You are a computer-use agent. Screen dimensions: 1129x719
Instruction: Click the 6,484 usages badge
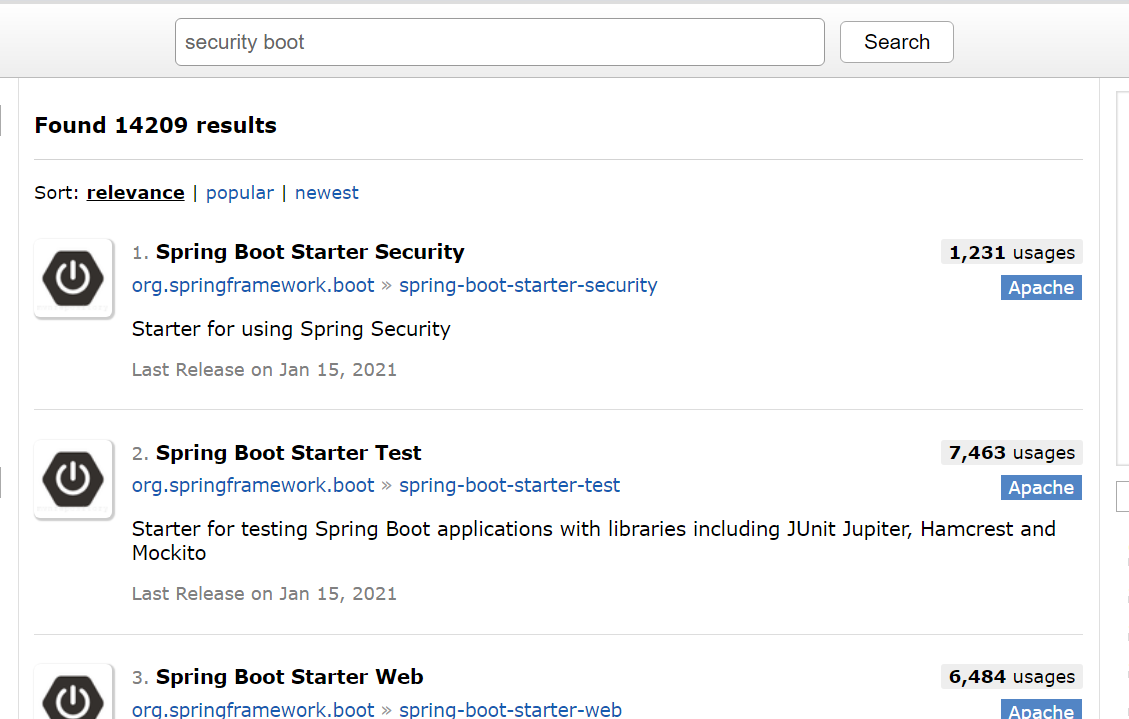click(1012, 677)
